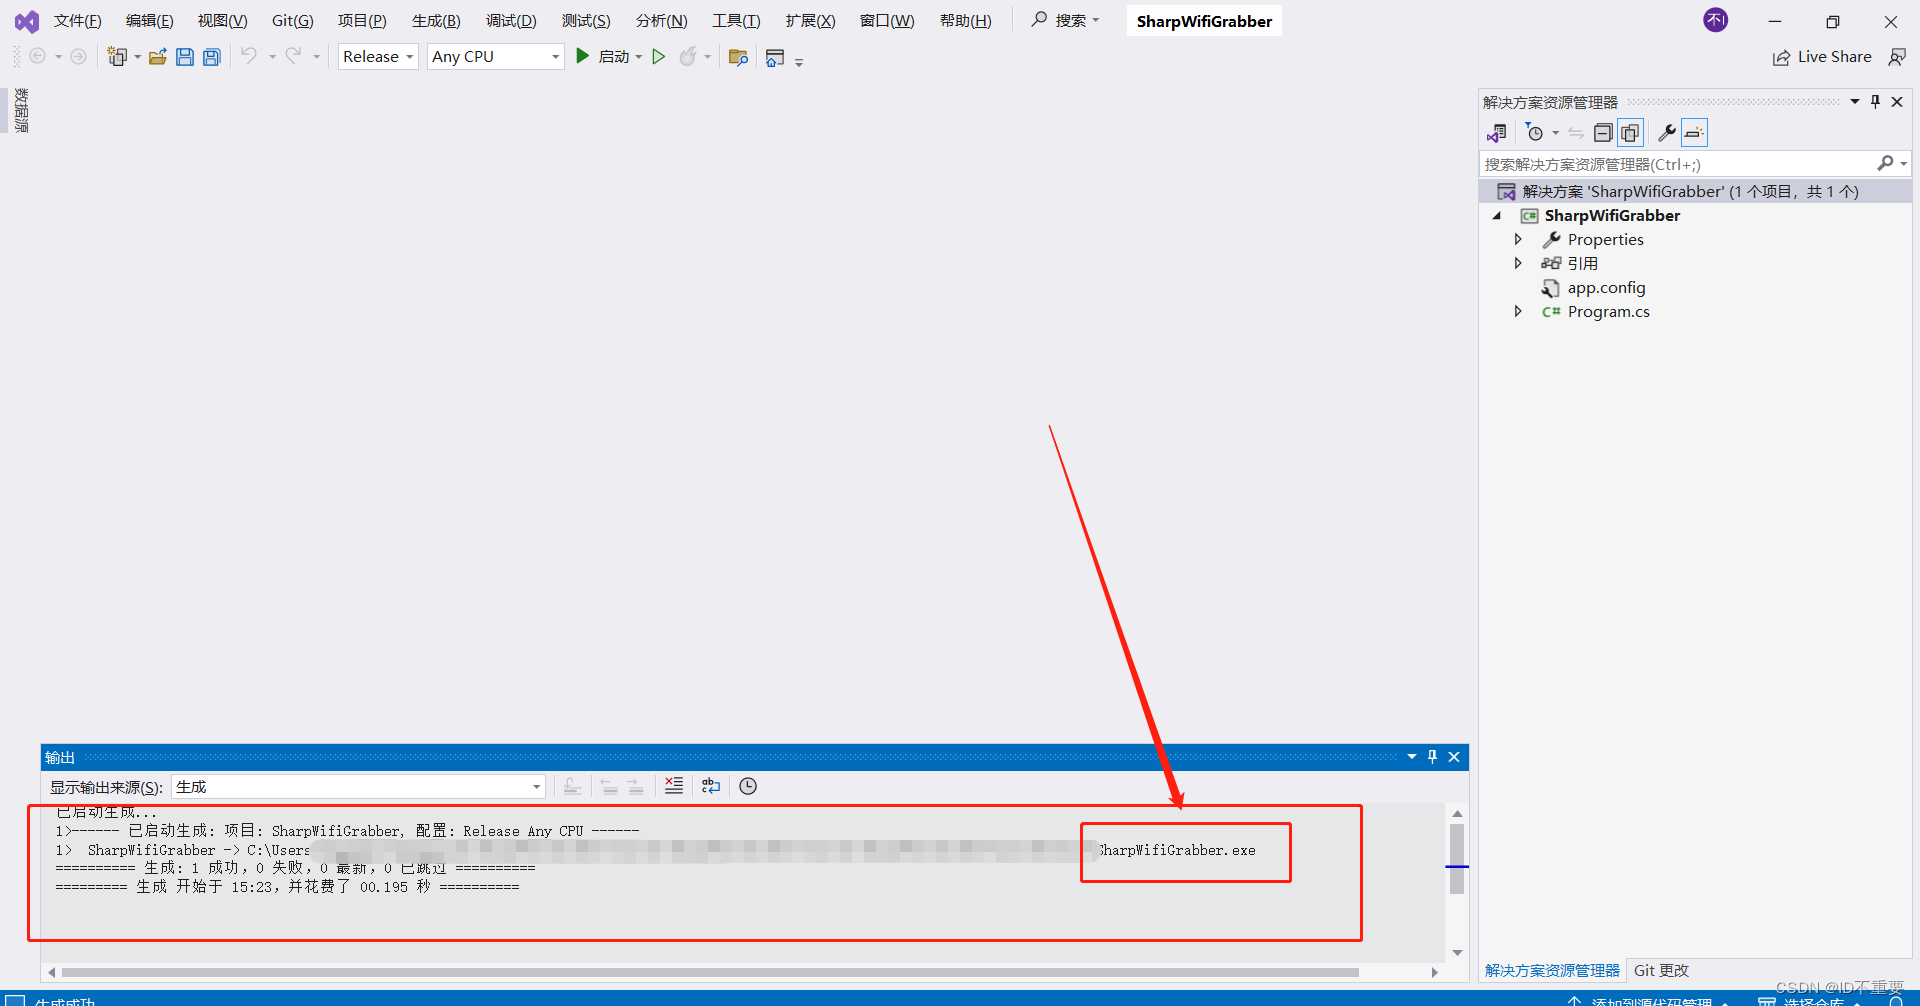This screenshot has height=1006, width=1920.
Task: Open Solution Explorer window options dropdown
Action: pyautogui.click(x=1855, y=101)
